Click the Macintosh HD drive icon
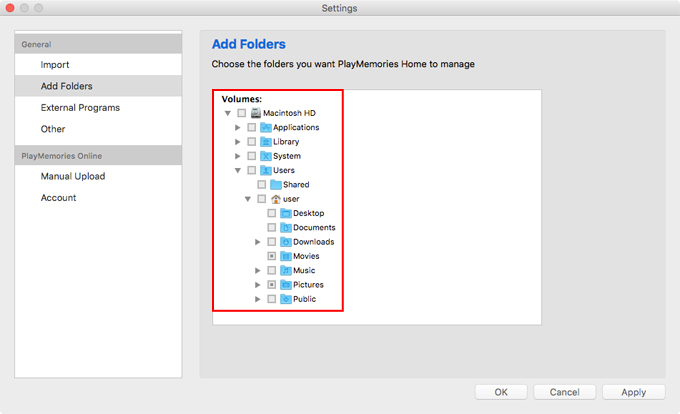 256,113
